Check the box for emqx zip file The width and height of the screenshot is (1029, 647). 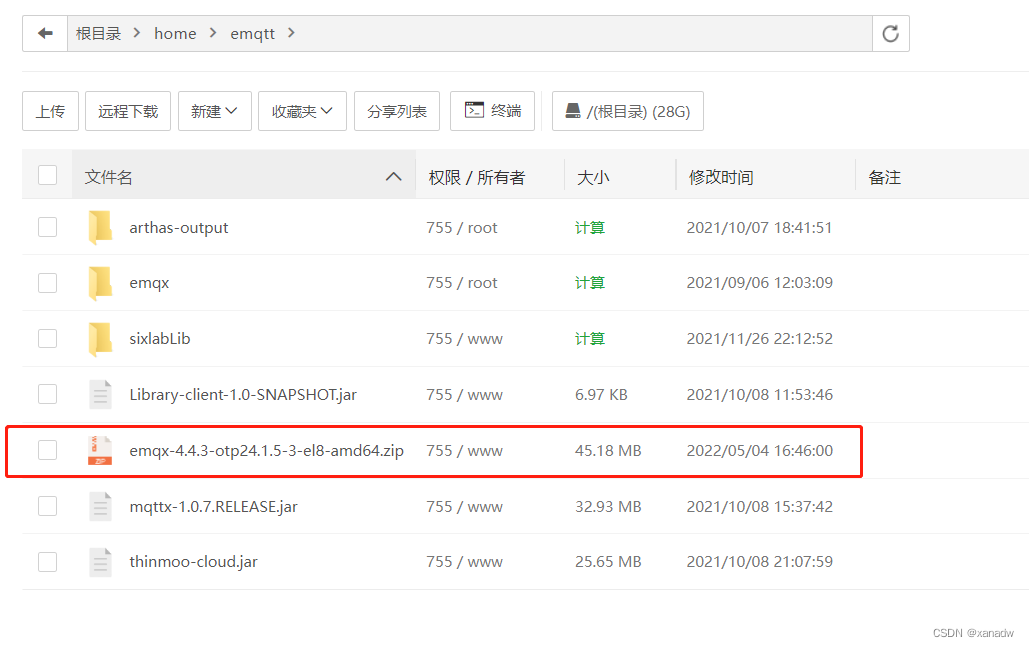(47, 451)
